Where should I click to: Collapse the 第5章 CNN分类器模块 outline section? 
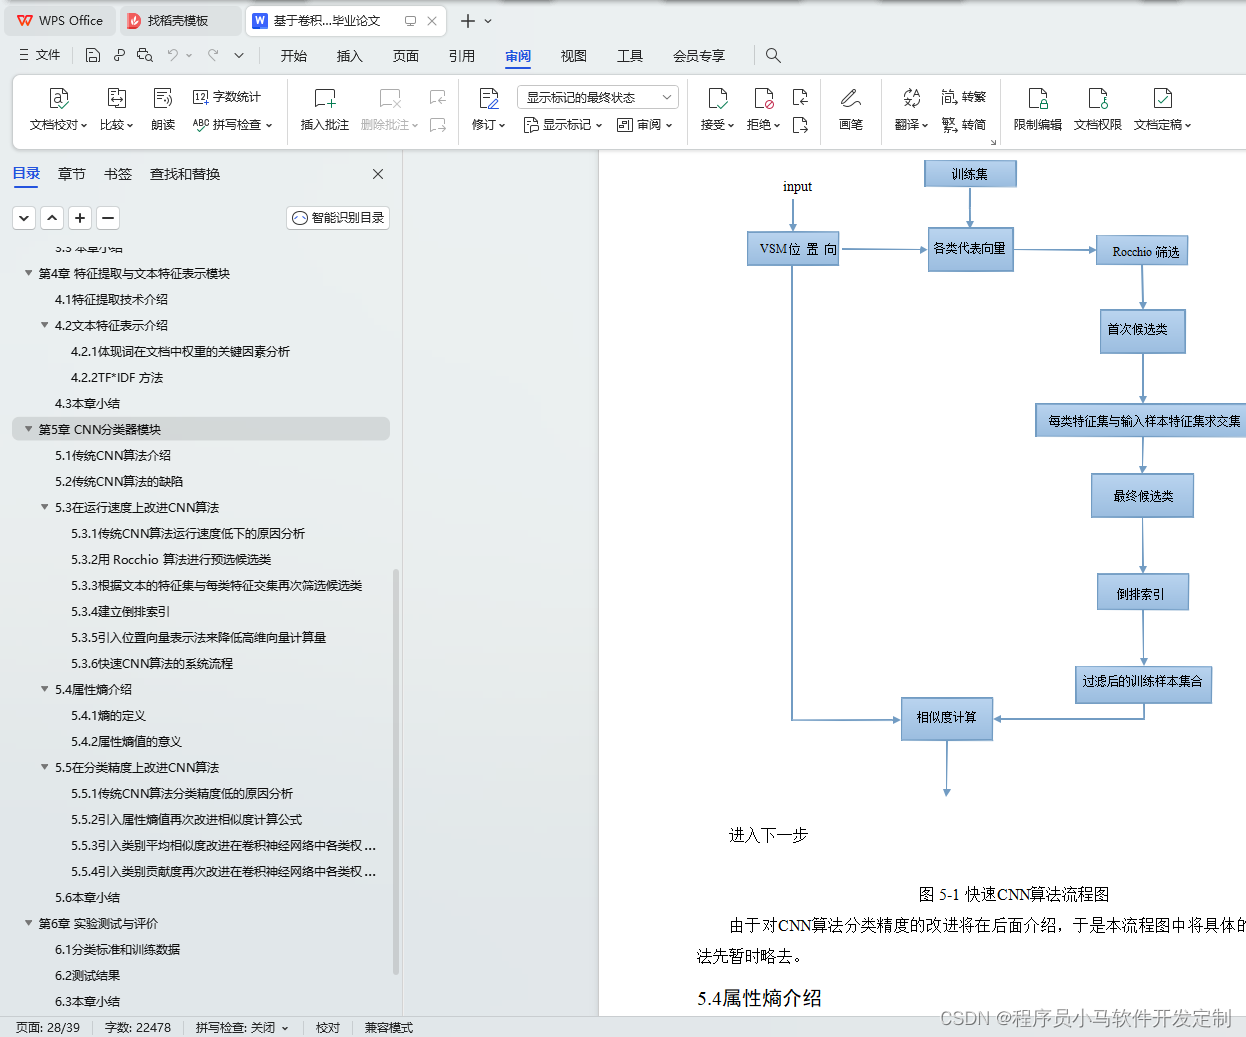28,429
